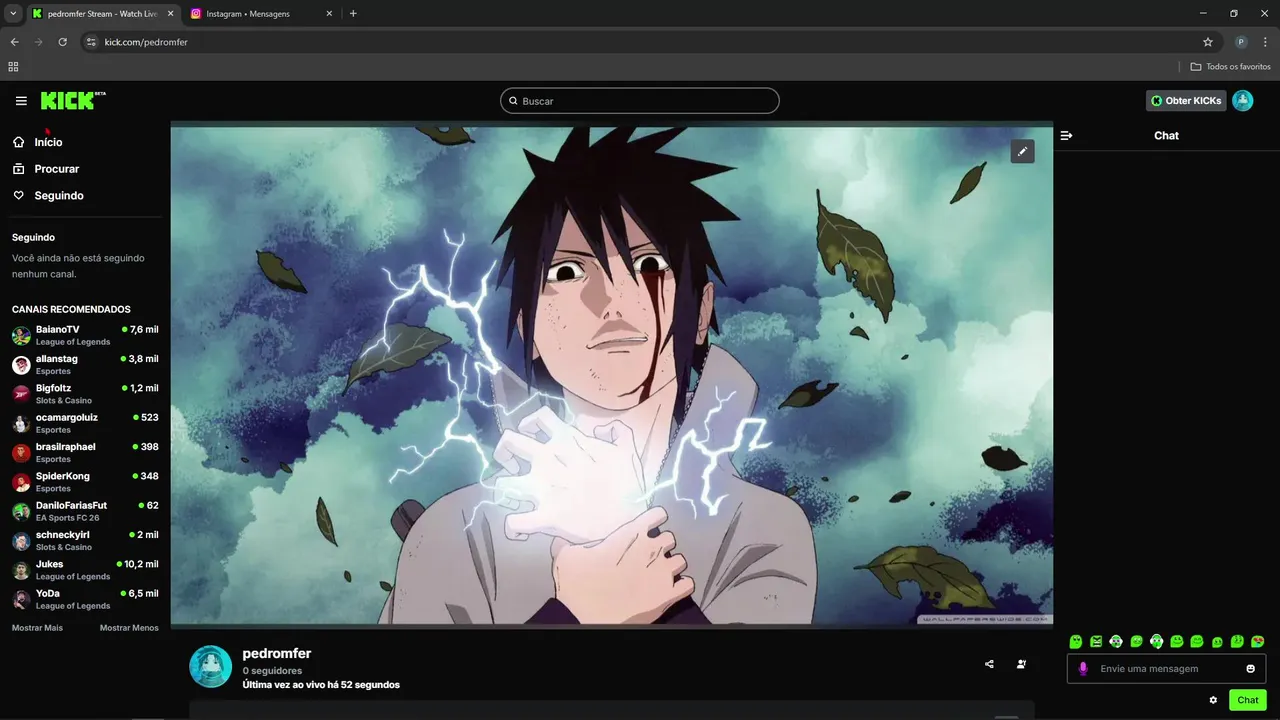Open the ocamargoluiz recommended channel
Image resolution: width=1280 pixels, height=720 pixels.
pos(85,423)
